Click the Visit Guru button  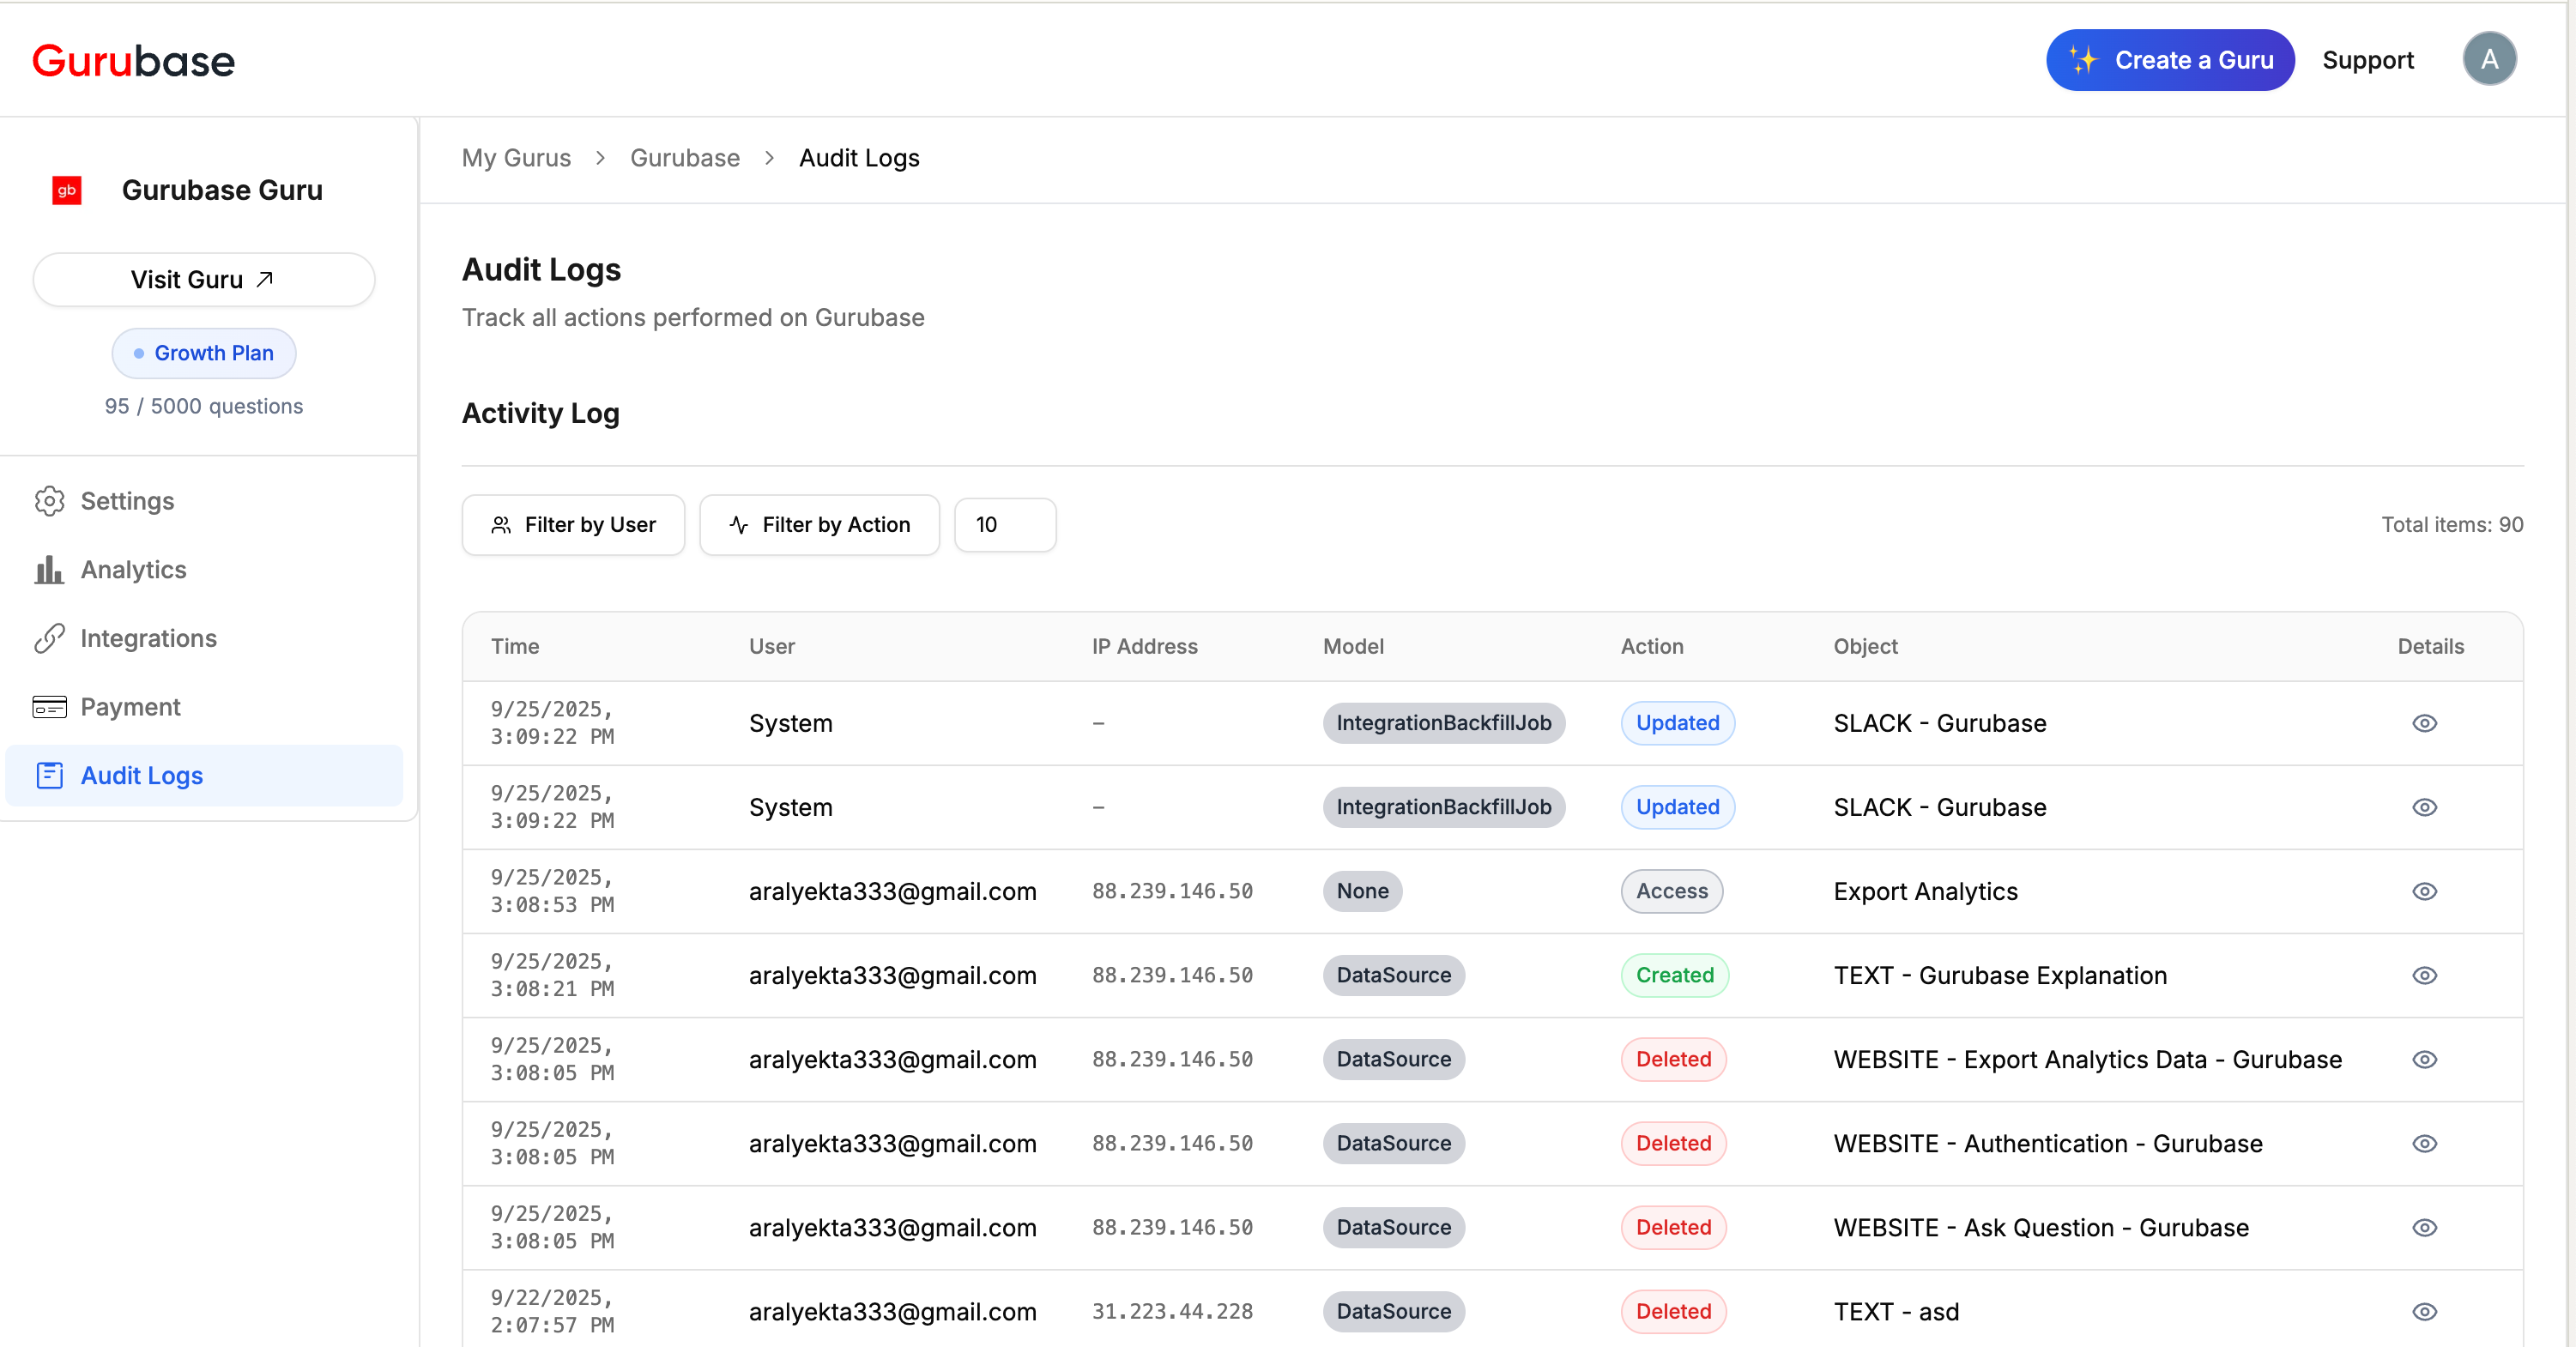(203, 279)
